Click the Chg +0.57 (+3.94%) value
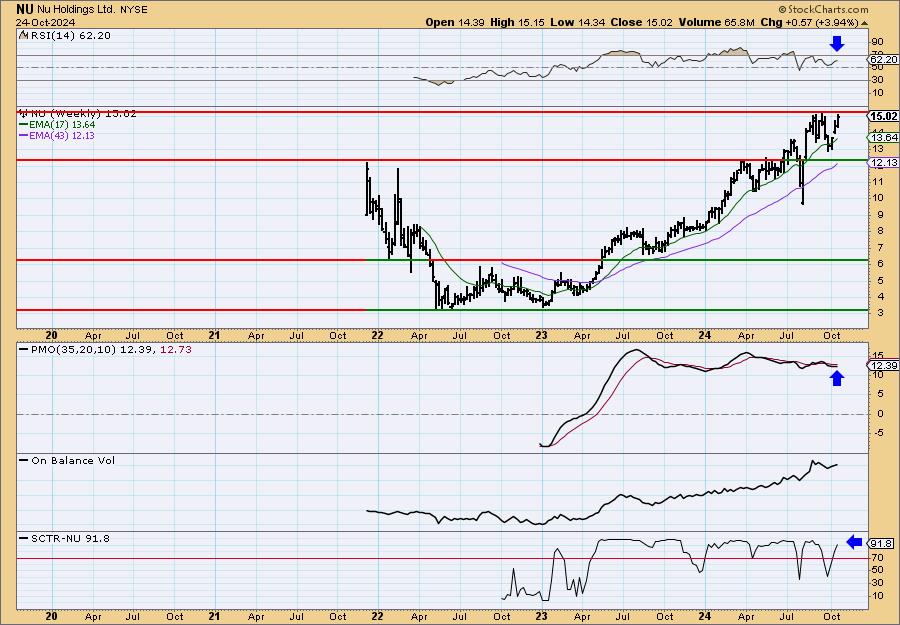The image size is (900, 625). [x=810, y=22]
